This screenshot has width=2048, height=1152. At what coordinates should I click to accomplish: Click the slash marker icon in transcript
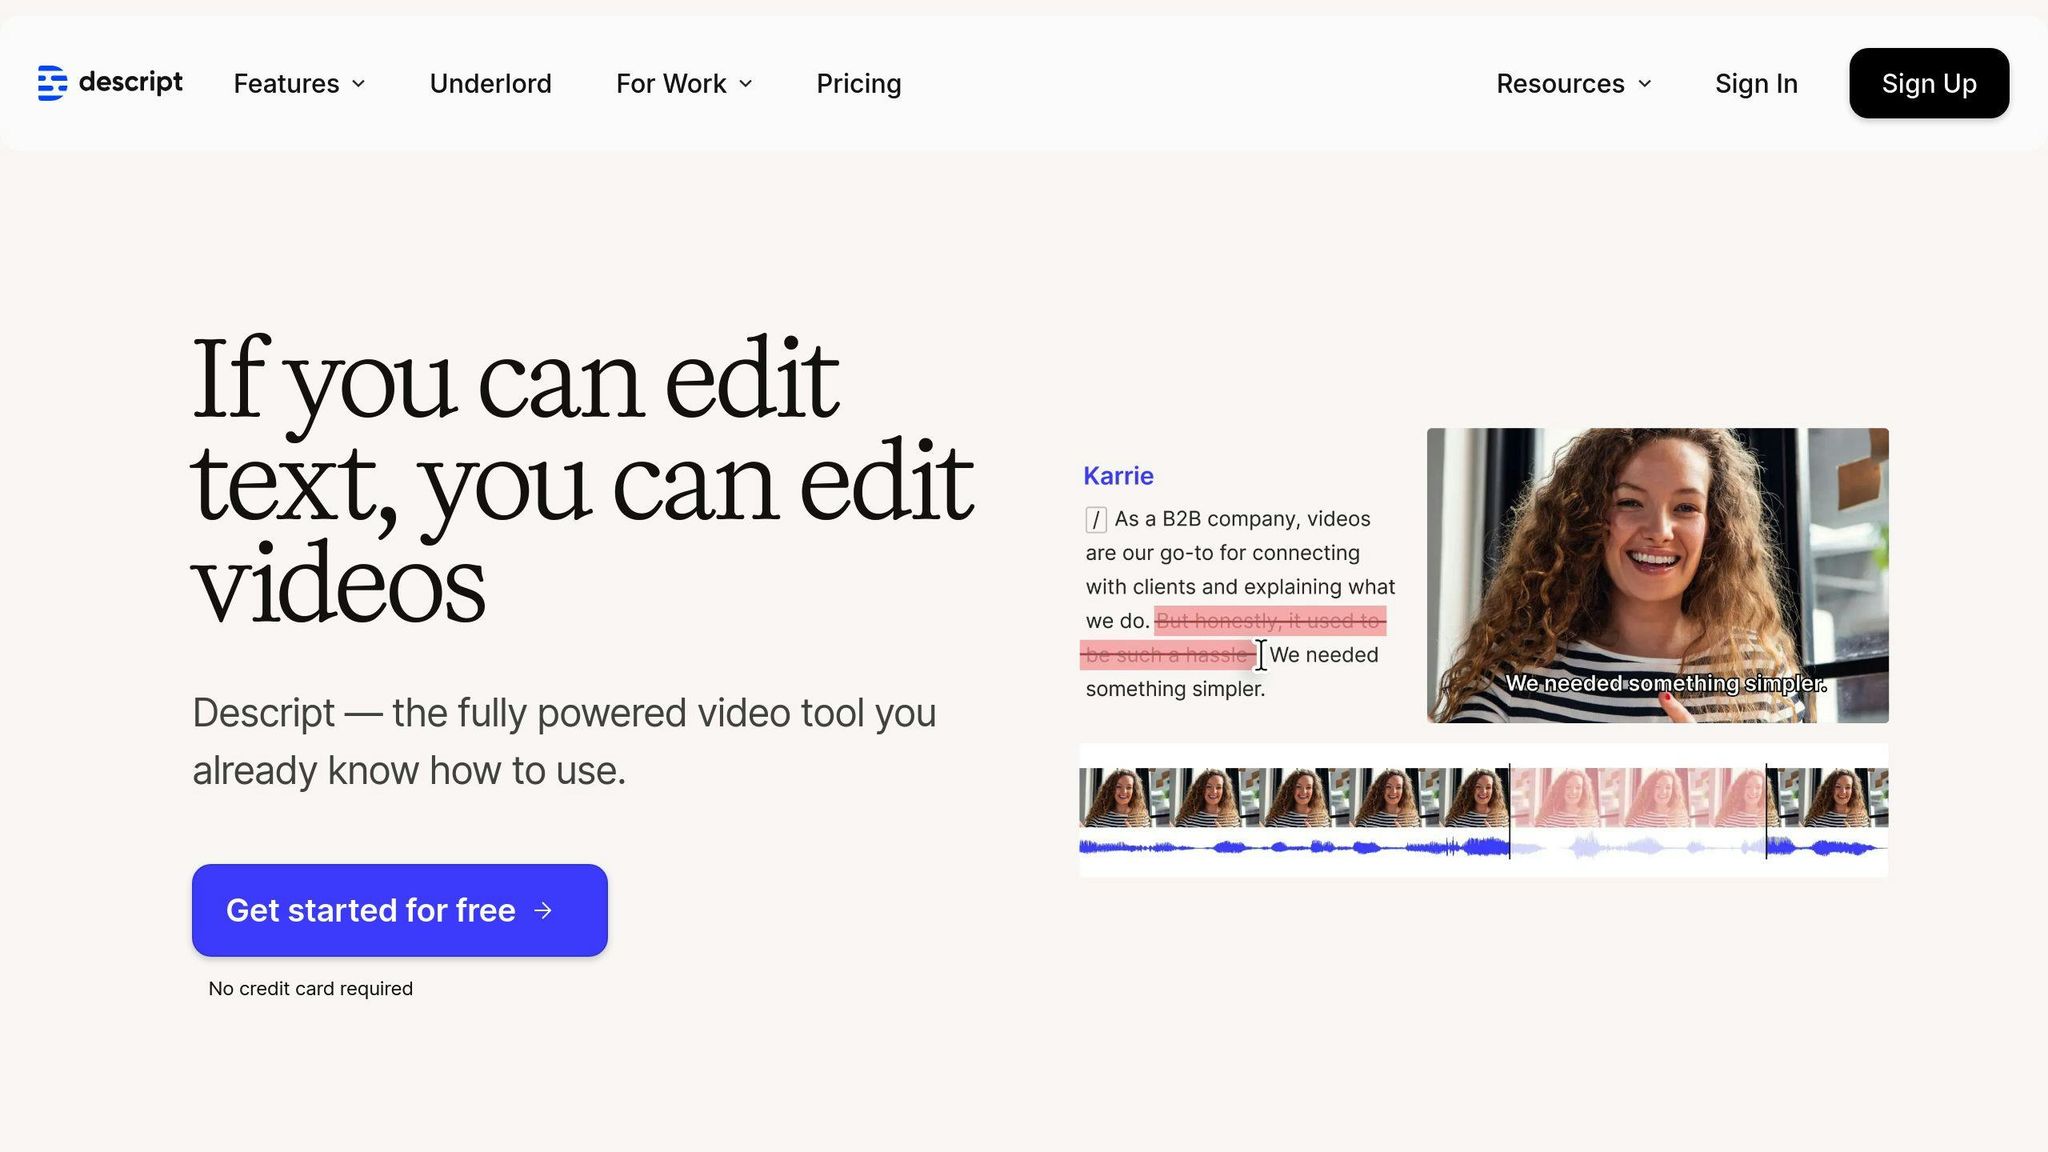1096,519
